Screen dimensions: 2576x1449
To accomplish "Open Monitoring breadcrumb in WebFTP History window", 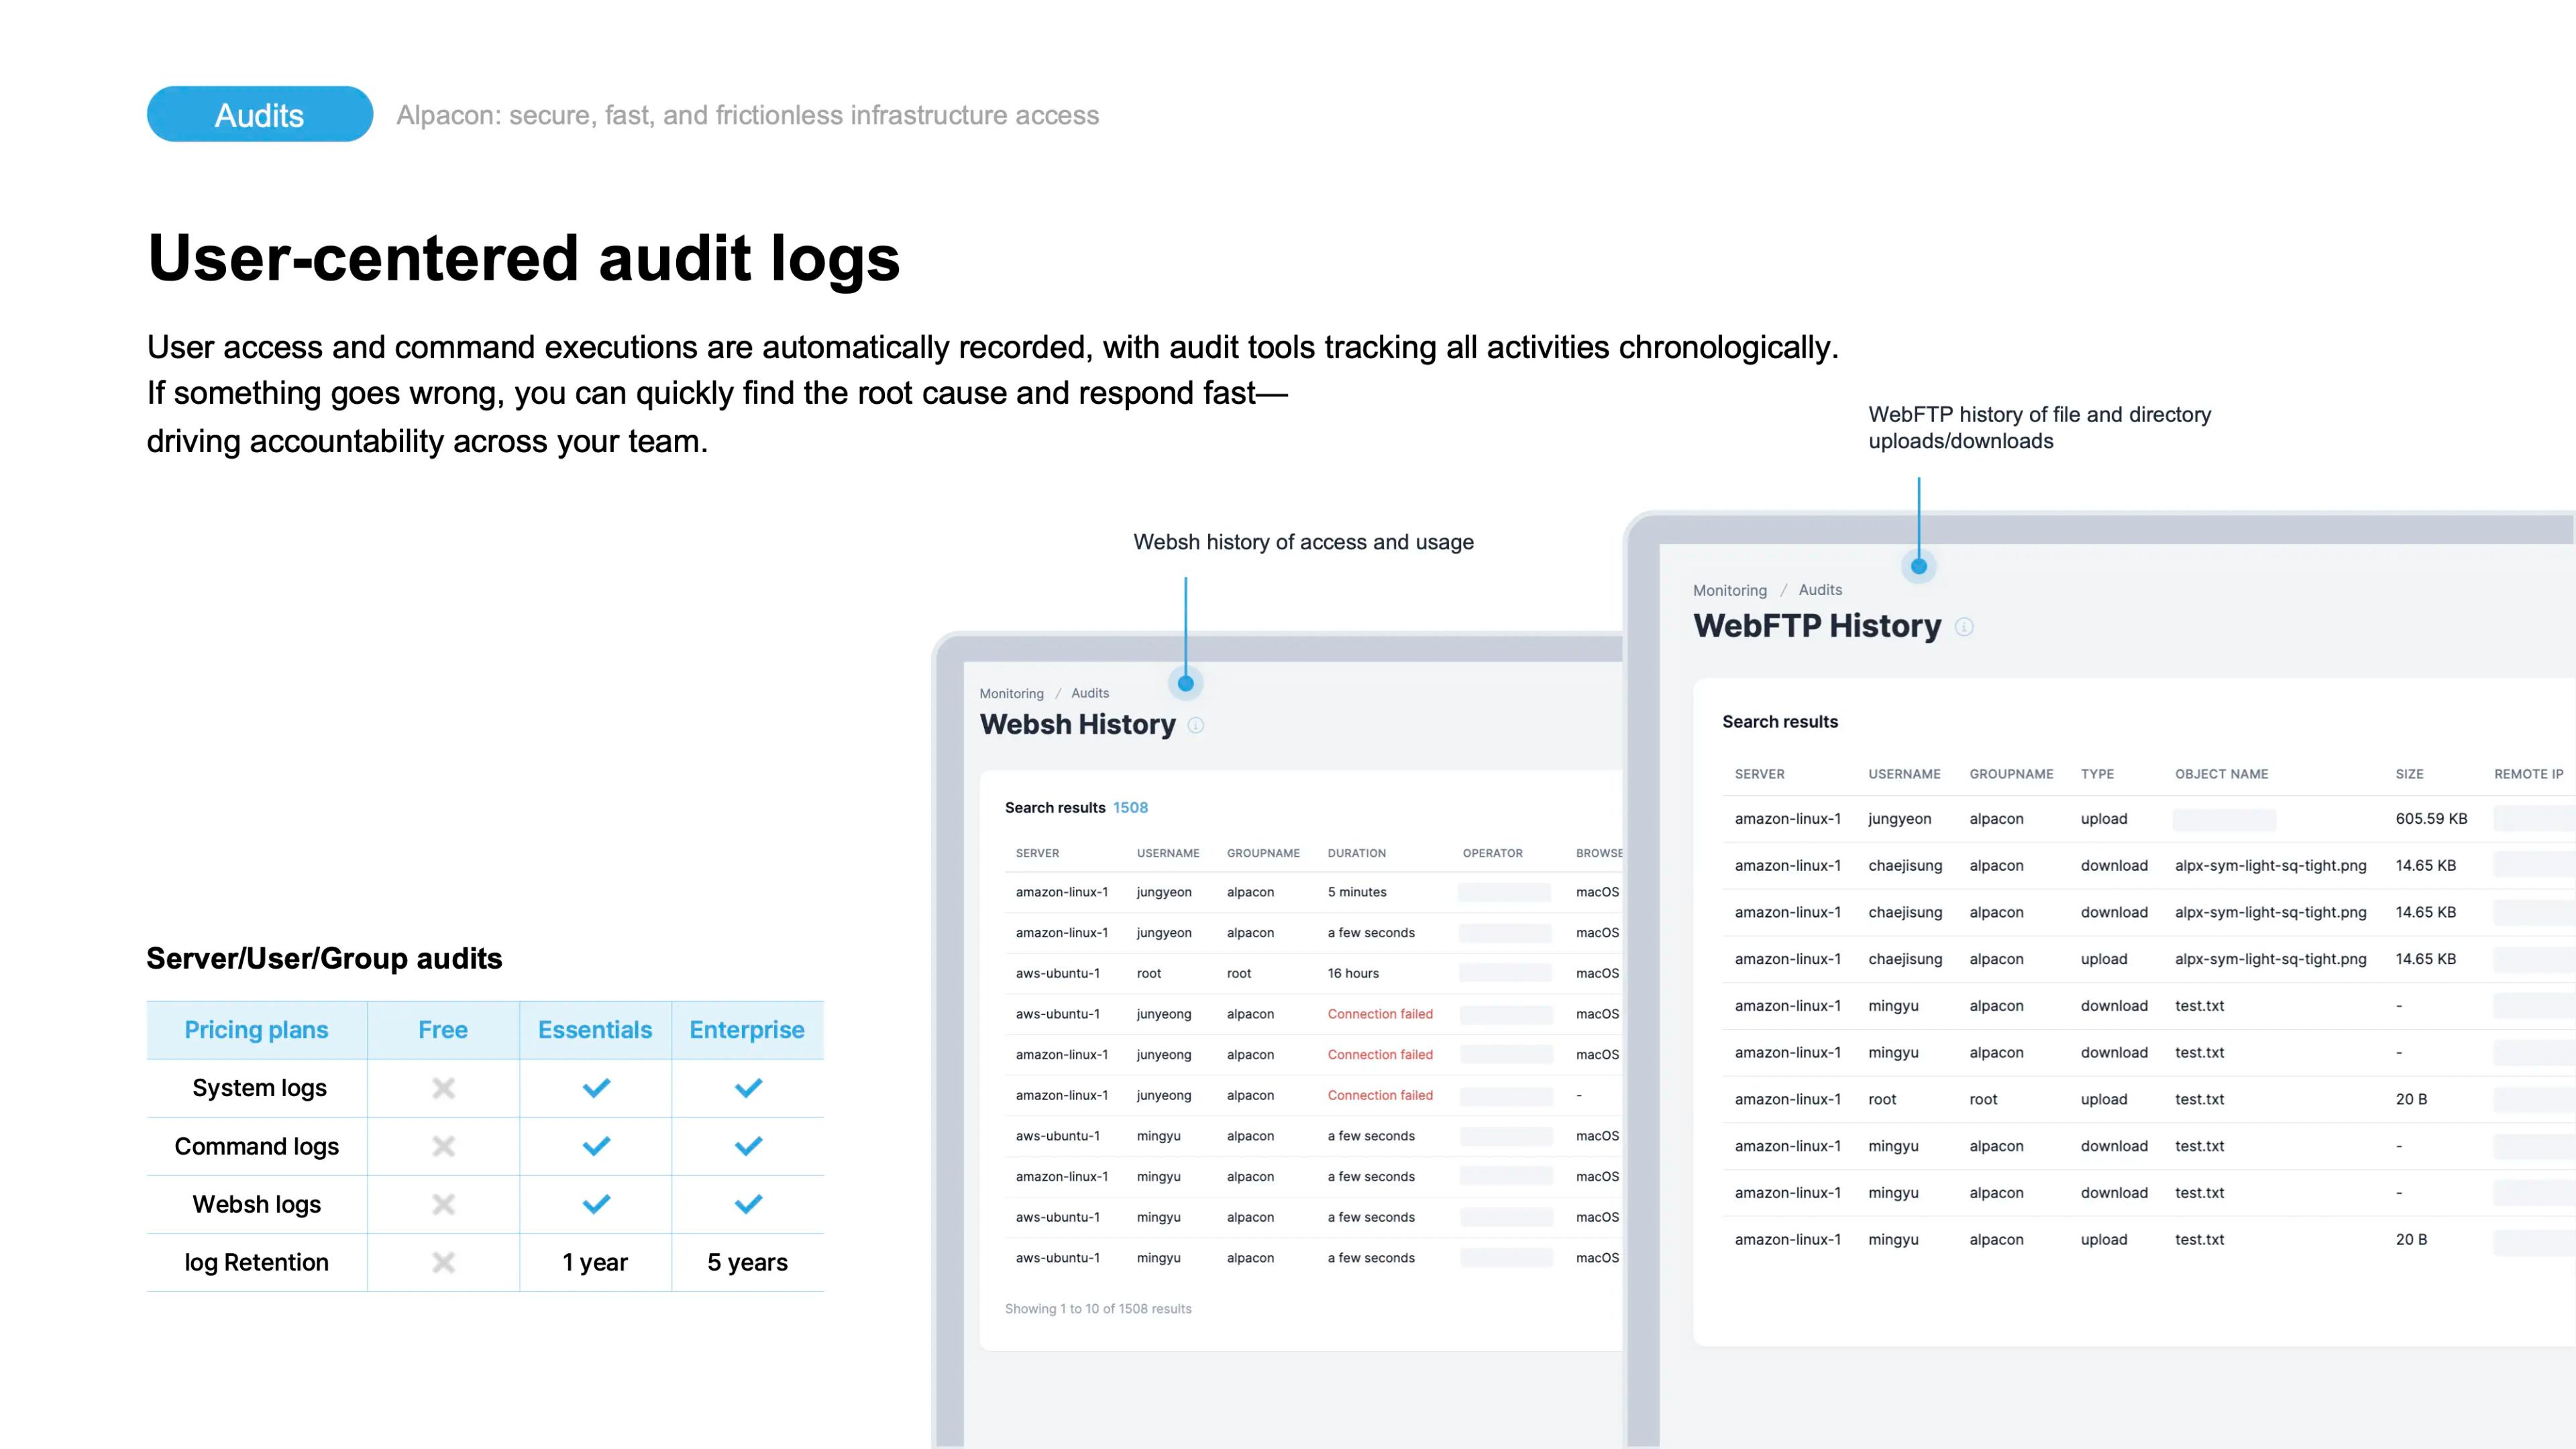I will [x=1730, y=590].
